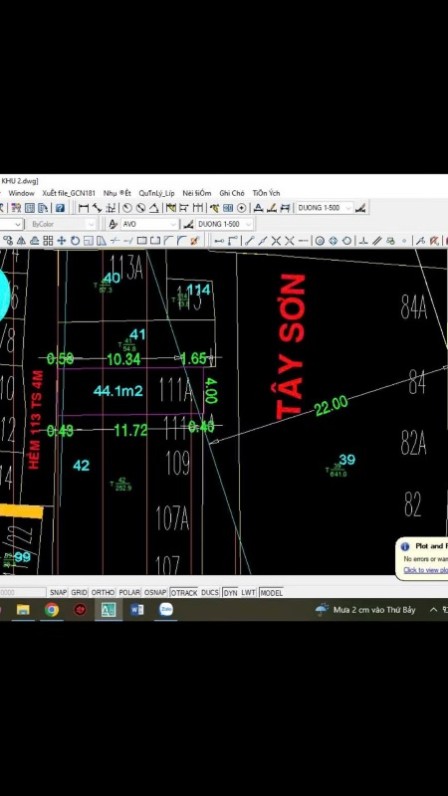Select the 22.00 dimension text
The width and height of the screenshot is (448, 796).
[x=332, y=406]
